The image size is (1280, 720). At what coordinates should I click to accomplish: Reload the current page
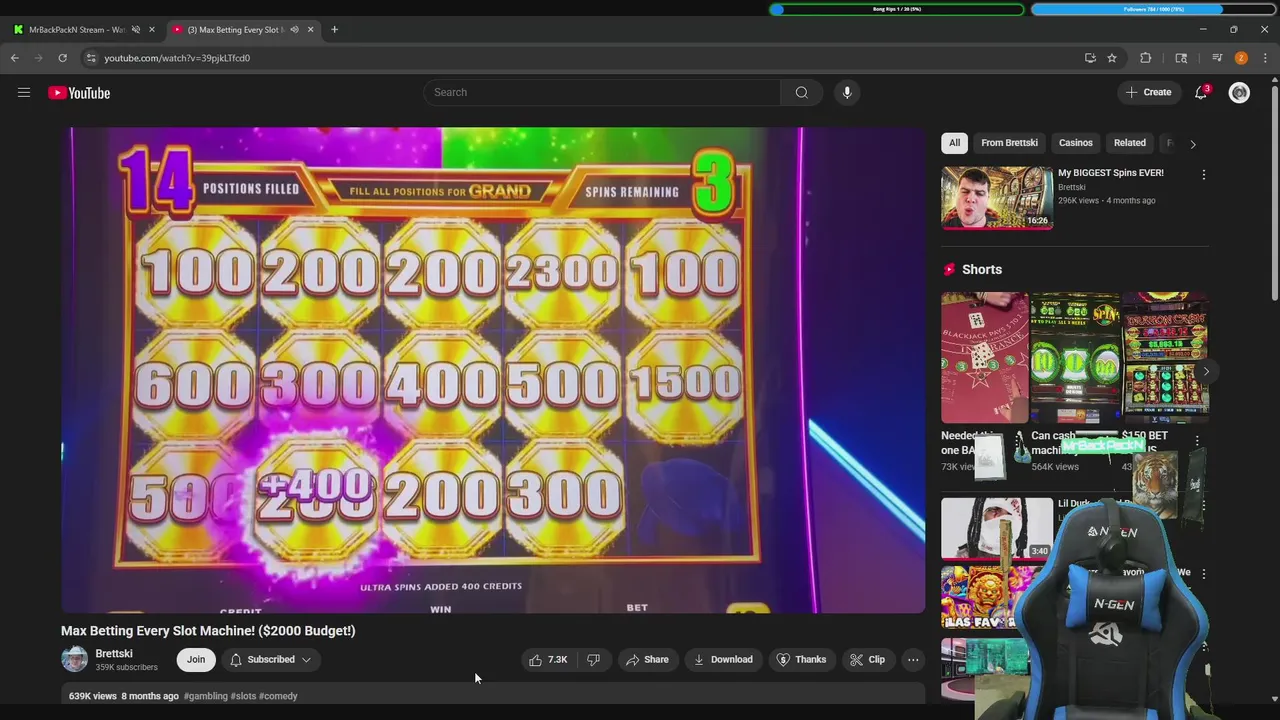point(62,58)
